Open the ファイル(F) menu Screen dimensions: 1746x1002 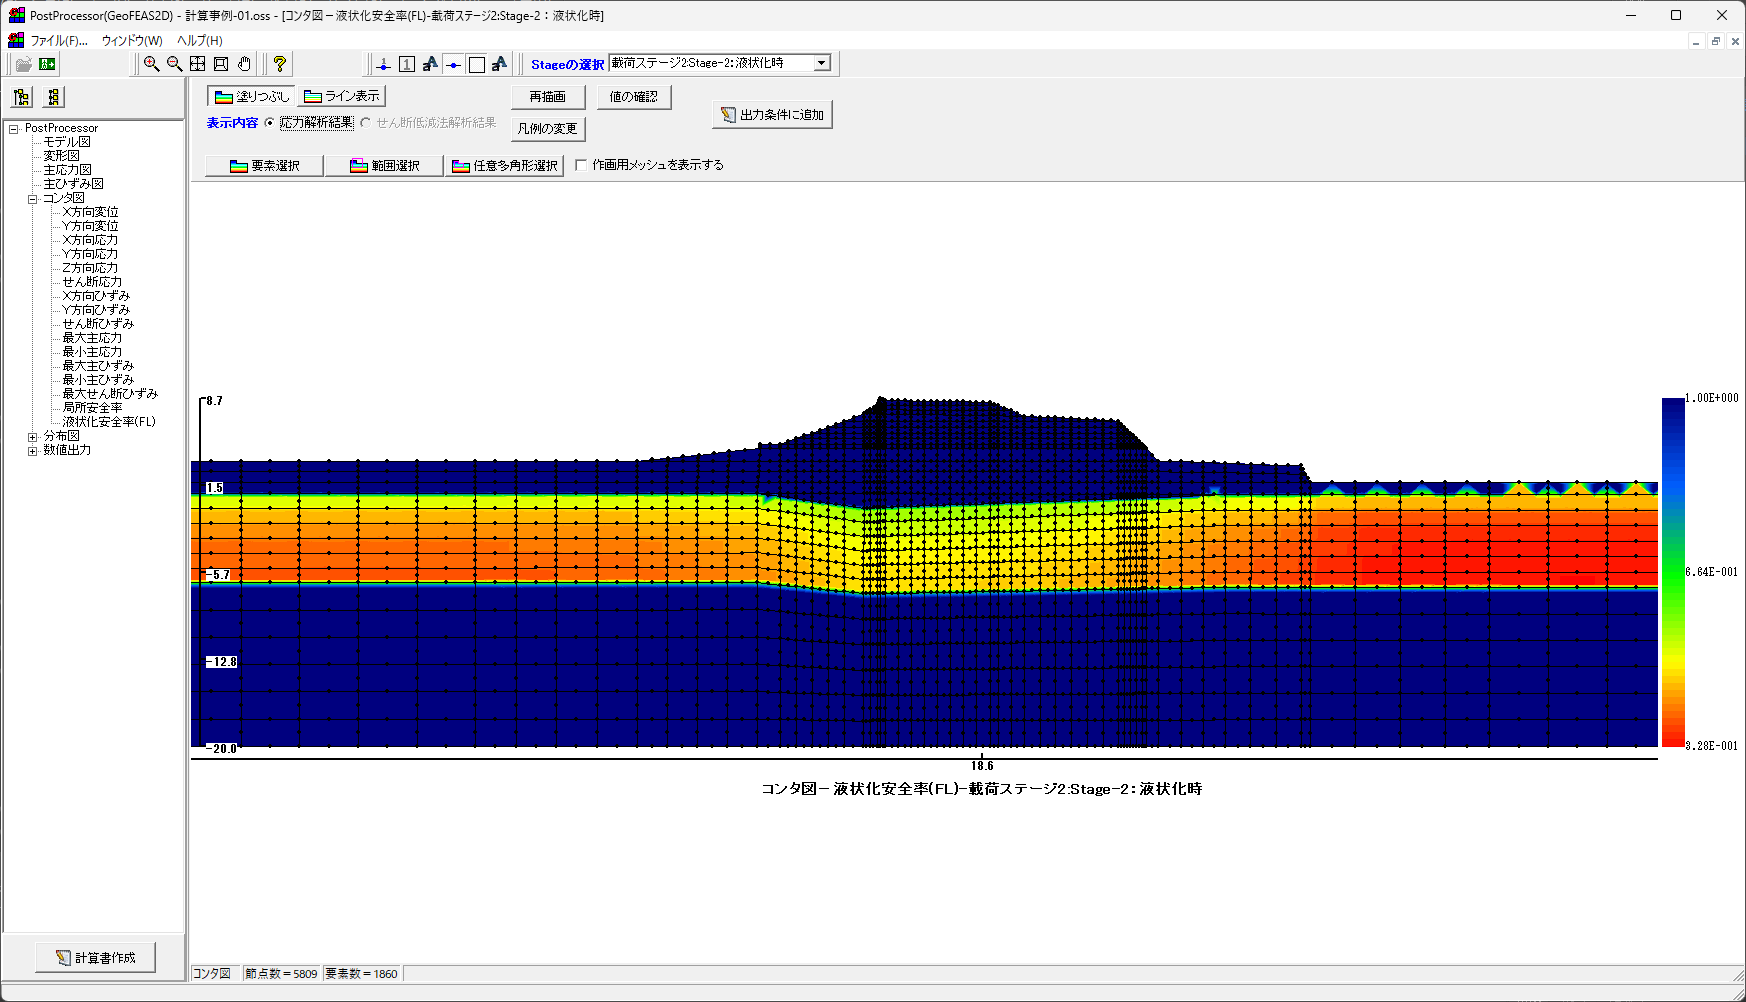pos(59,41)
